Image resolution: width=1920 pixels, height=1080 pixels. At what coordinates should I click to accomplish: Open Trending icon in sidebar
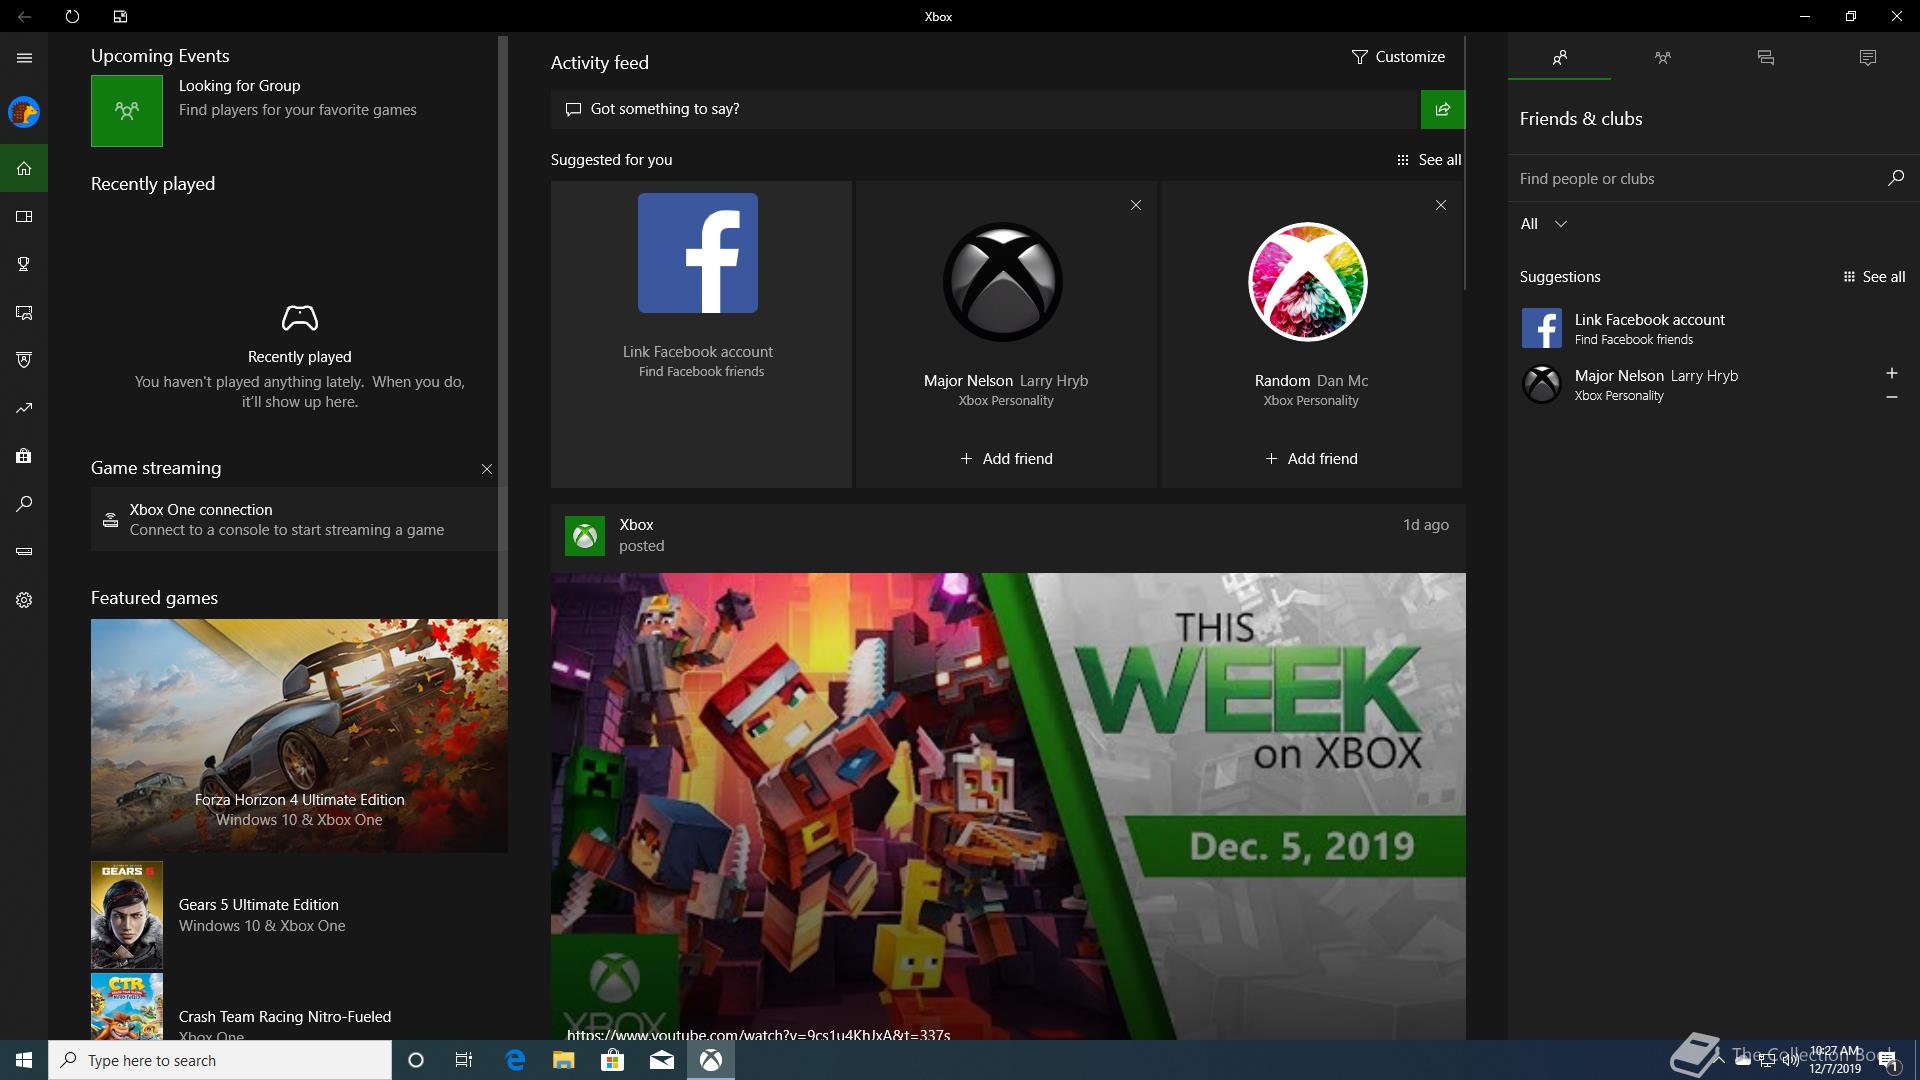[x=24, y=408]
